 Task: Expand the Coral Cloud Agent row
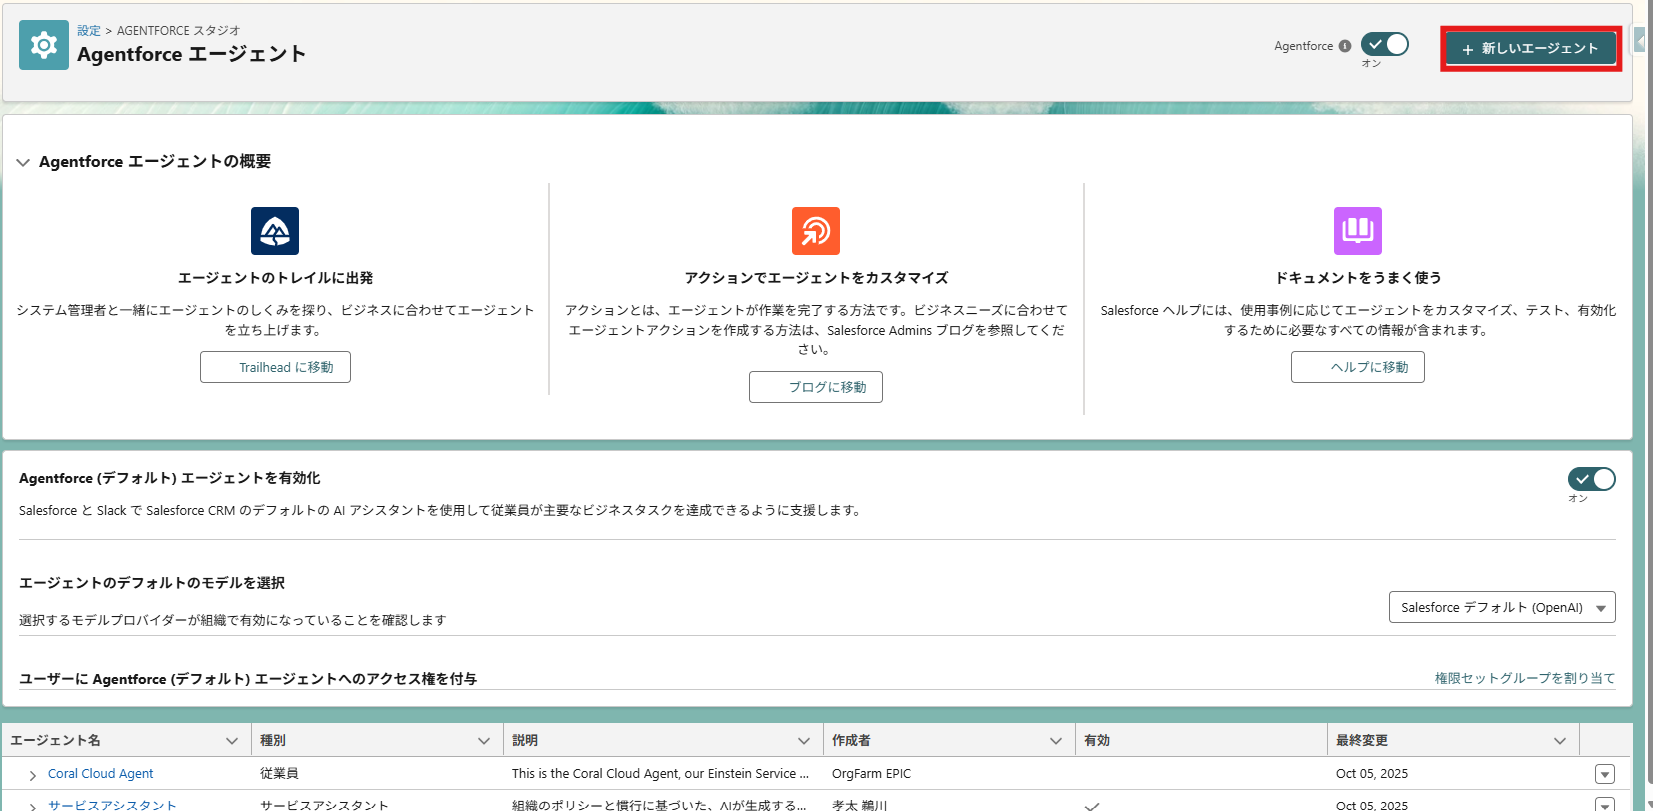[x=33, y=775]
